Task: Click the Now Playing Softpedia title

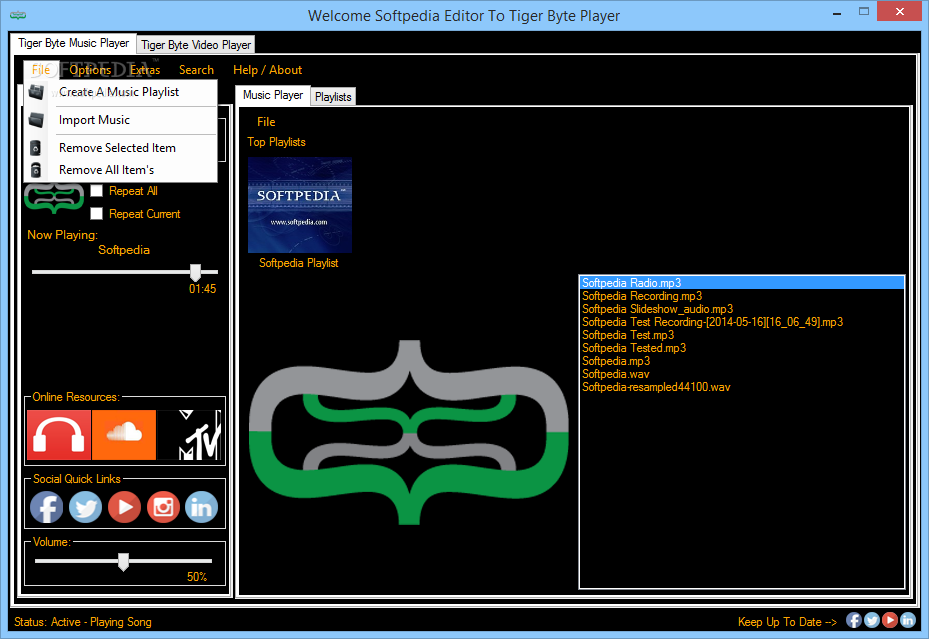Action: point(124,250)
